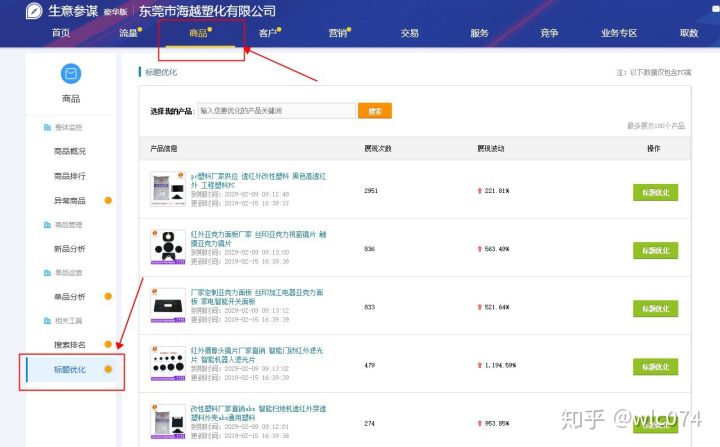Open 搜索排名 in the sidebar

(x=70, y=345)
